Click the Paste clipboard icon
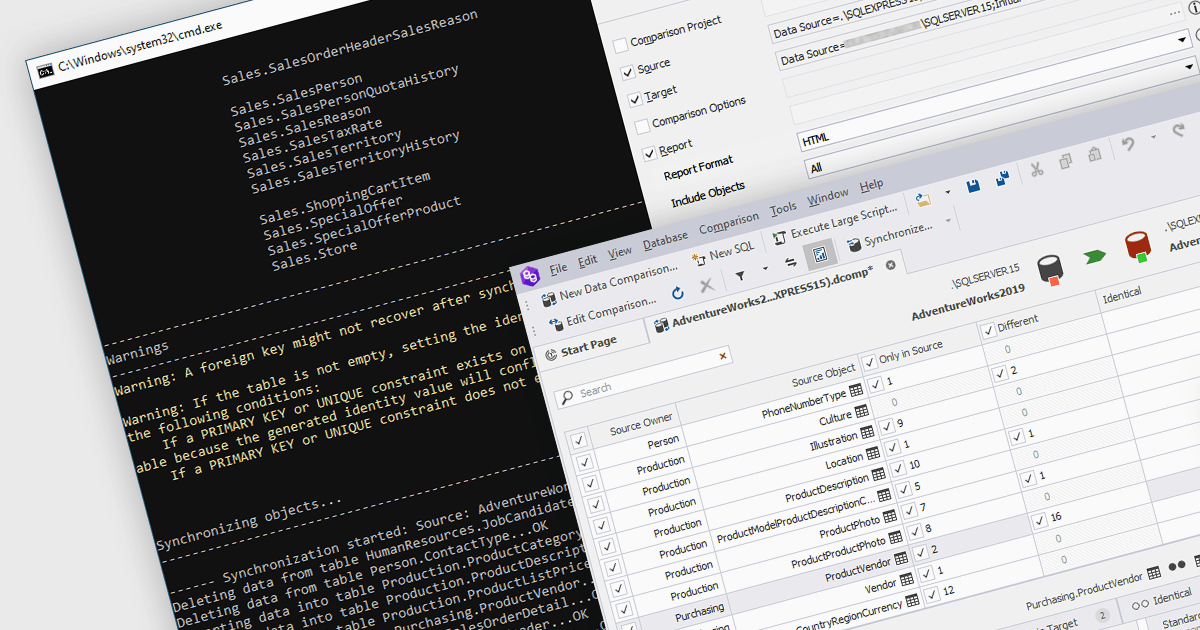 pyautogui.click(x=1095, y=155)
